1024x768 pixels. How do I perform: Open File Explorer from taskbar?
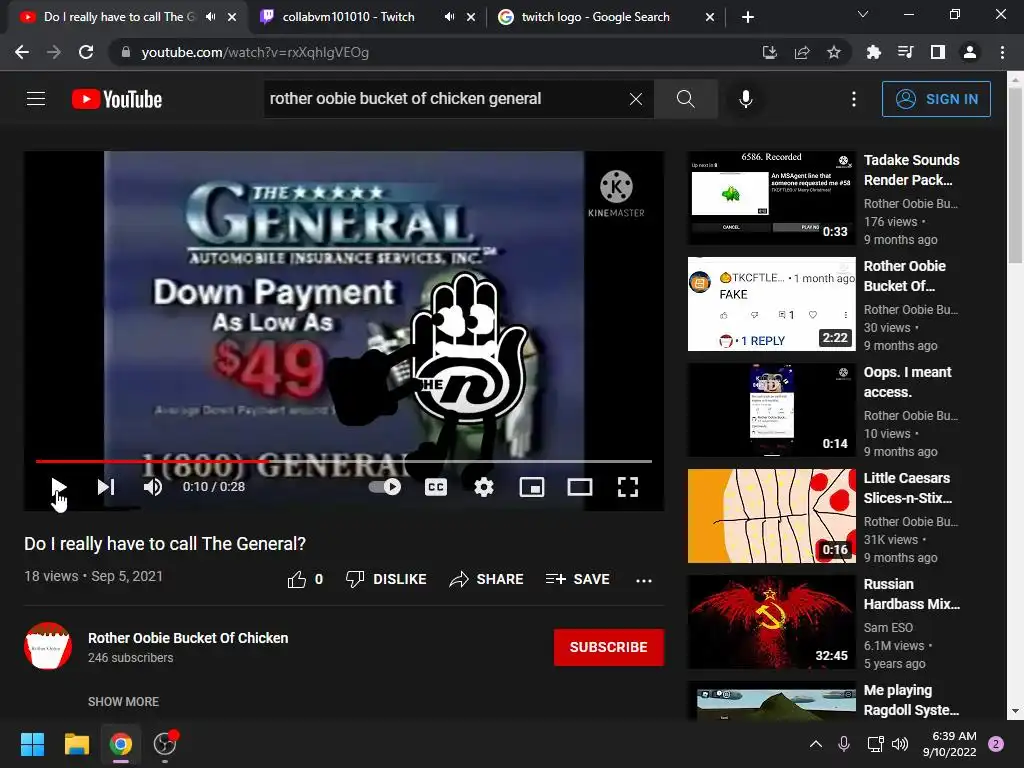(x=76, y=744)
